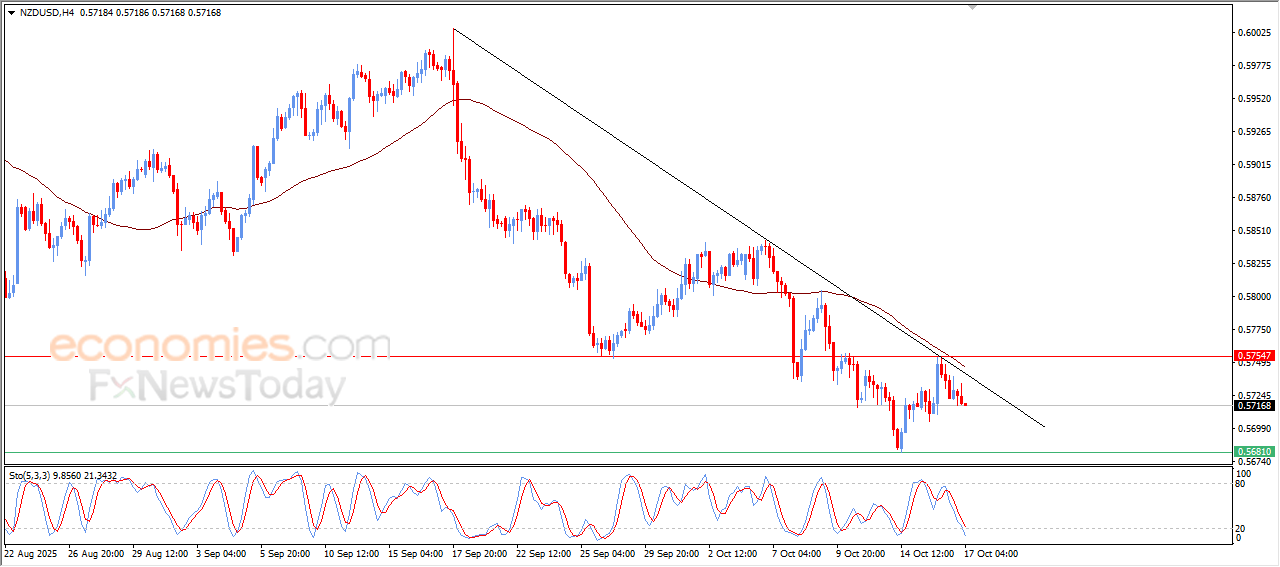Click the stochastic 80 level scale label

tap(1243, 484)
